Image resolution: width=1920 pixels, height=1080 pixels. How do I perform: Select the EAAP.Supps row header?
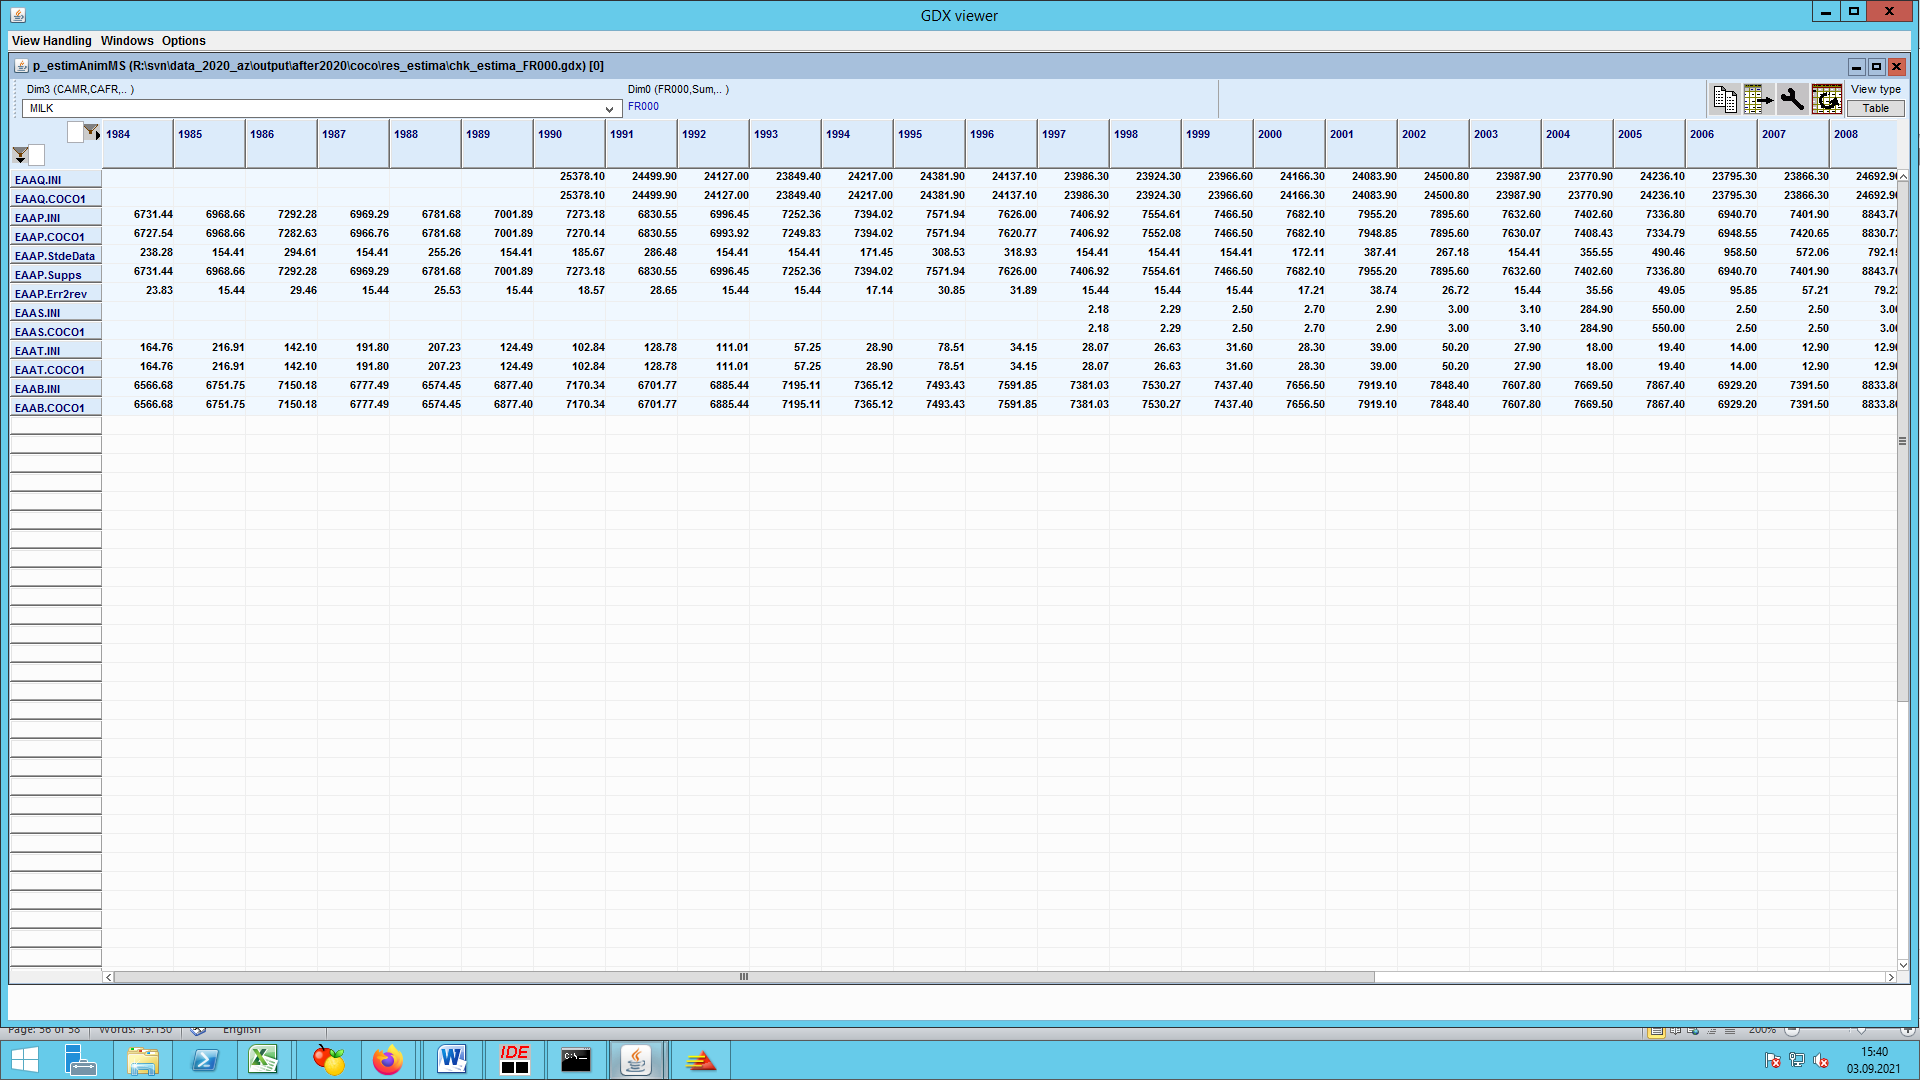(56, 275)
